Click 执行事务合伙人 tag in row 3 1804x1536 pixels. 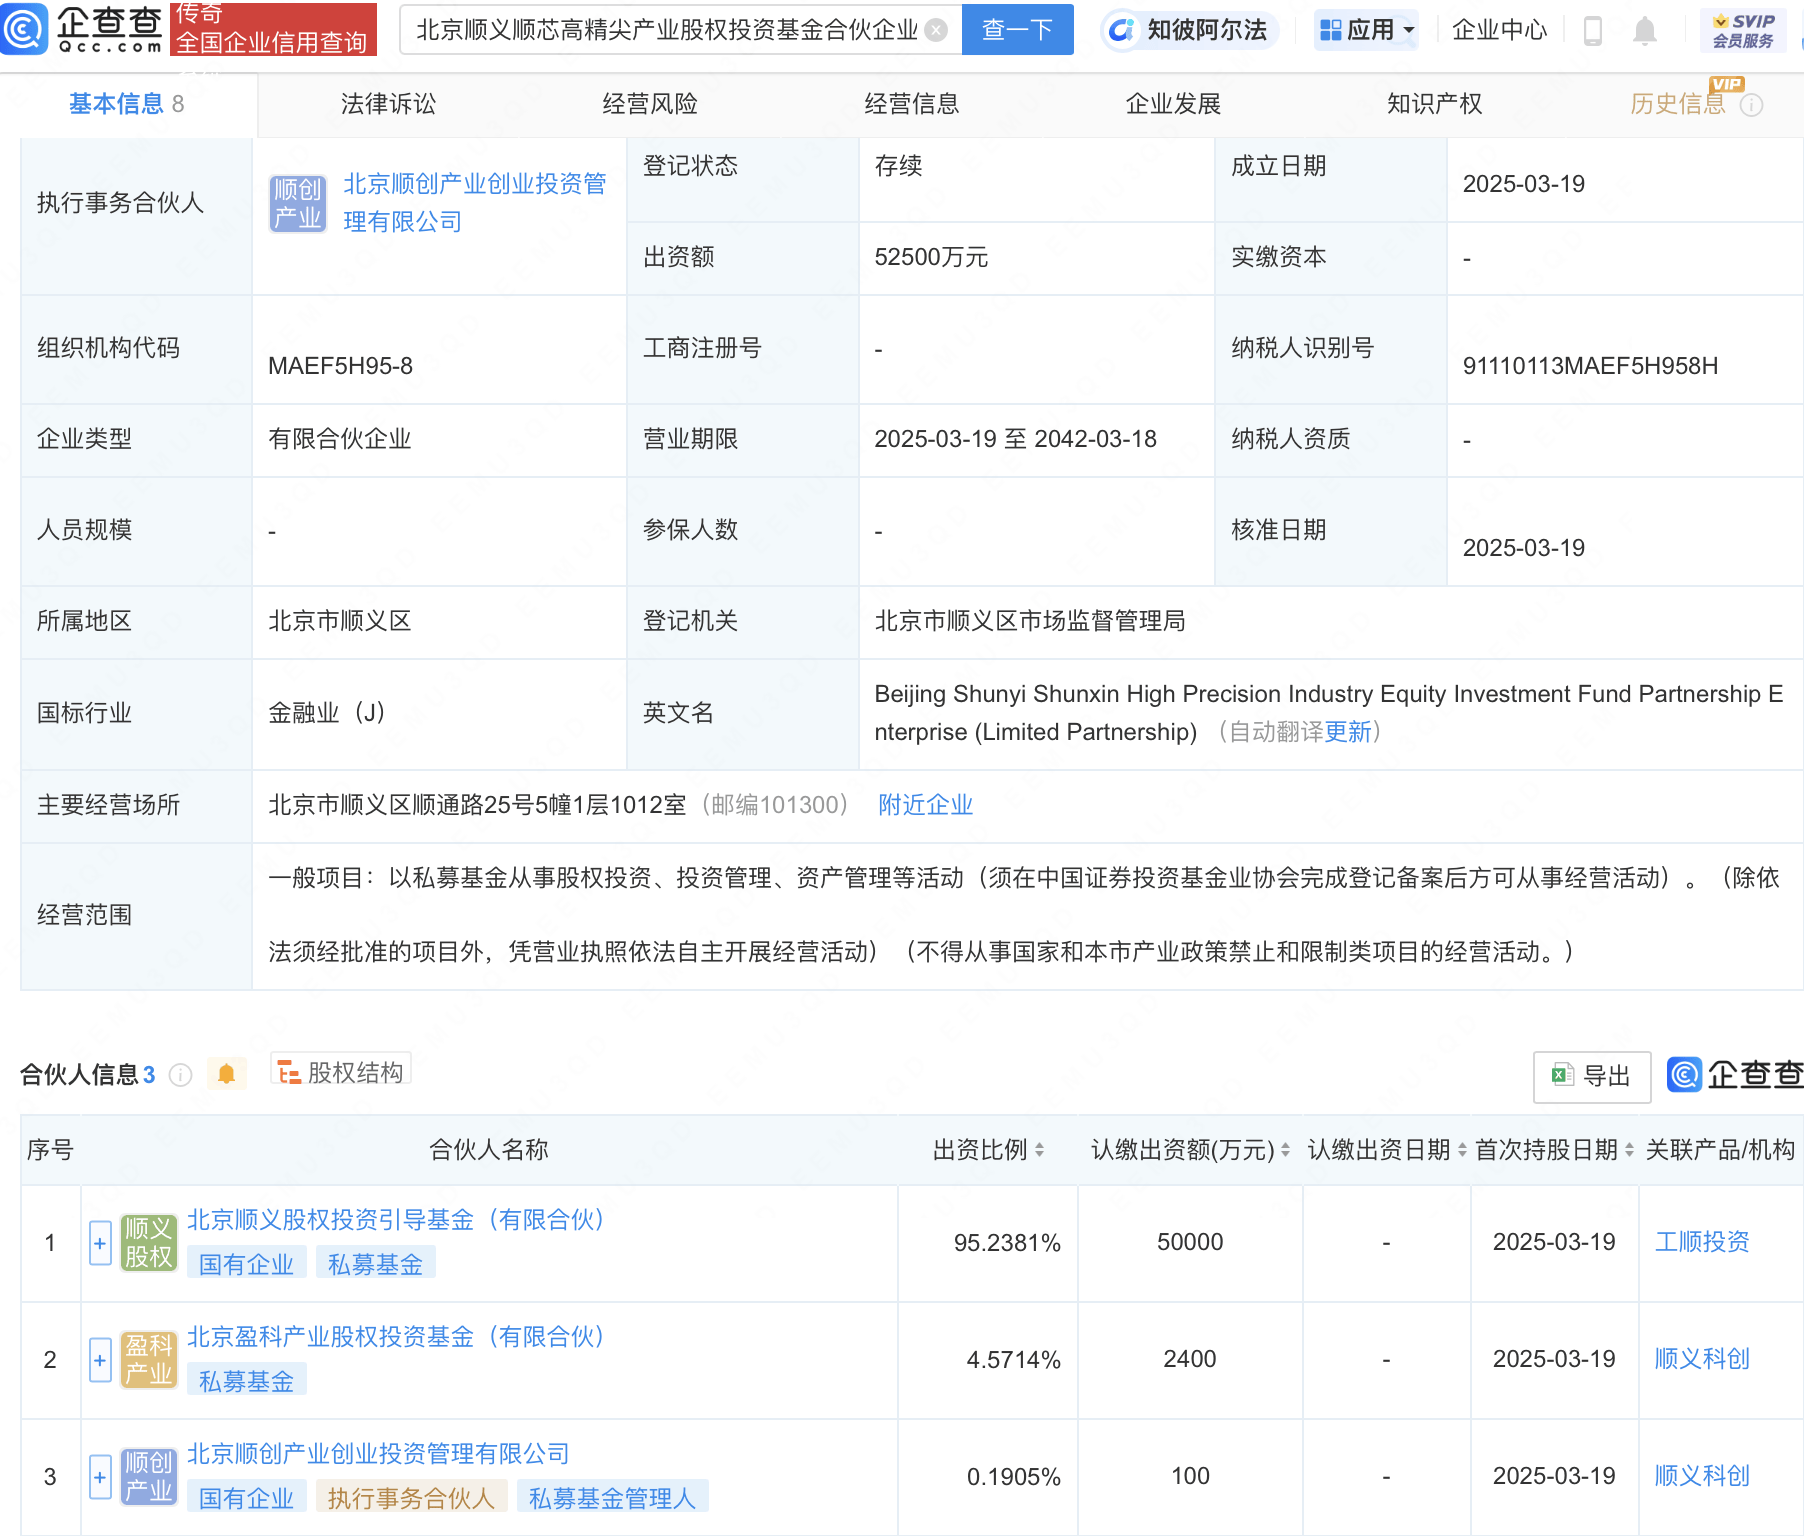(x=411, y=1499)
